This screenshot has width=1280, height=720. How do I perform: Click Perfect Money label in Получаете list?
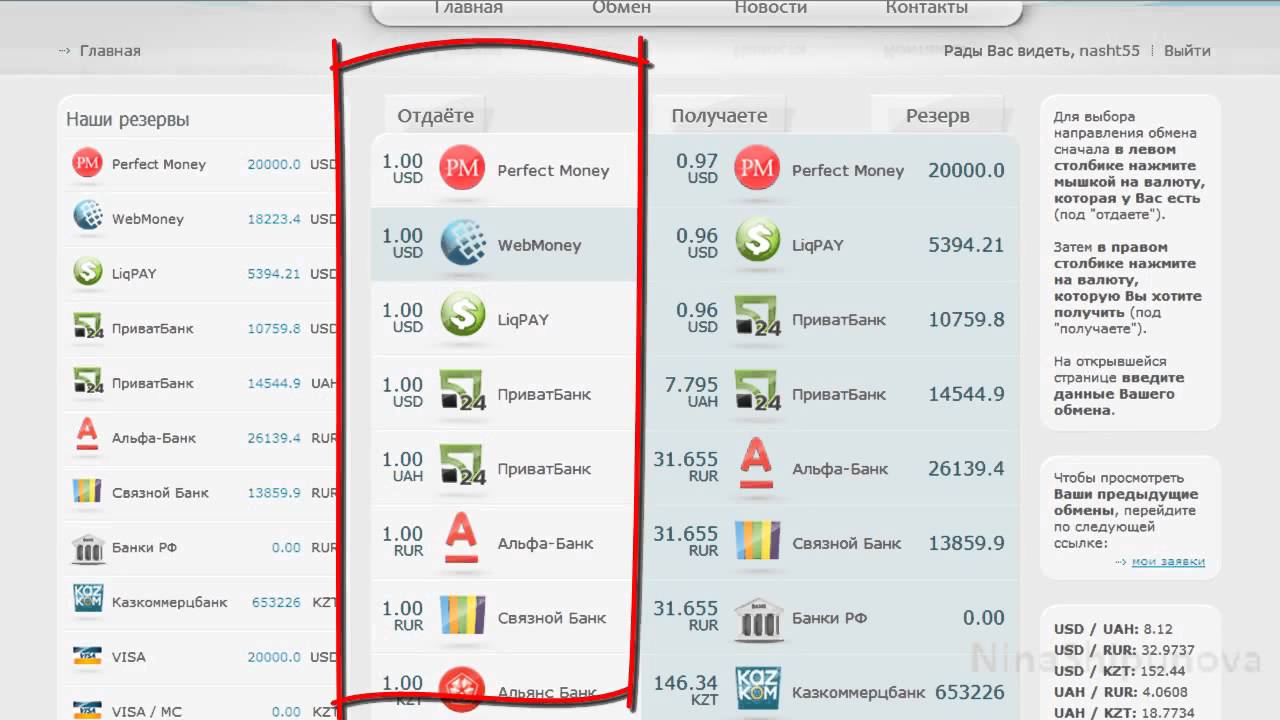(x=848, y=171)
